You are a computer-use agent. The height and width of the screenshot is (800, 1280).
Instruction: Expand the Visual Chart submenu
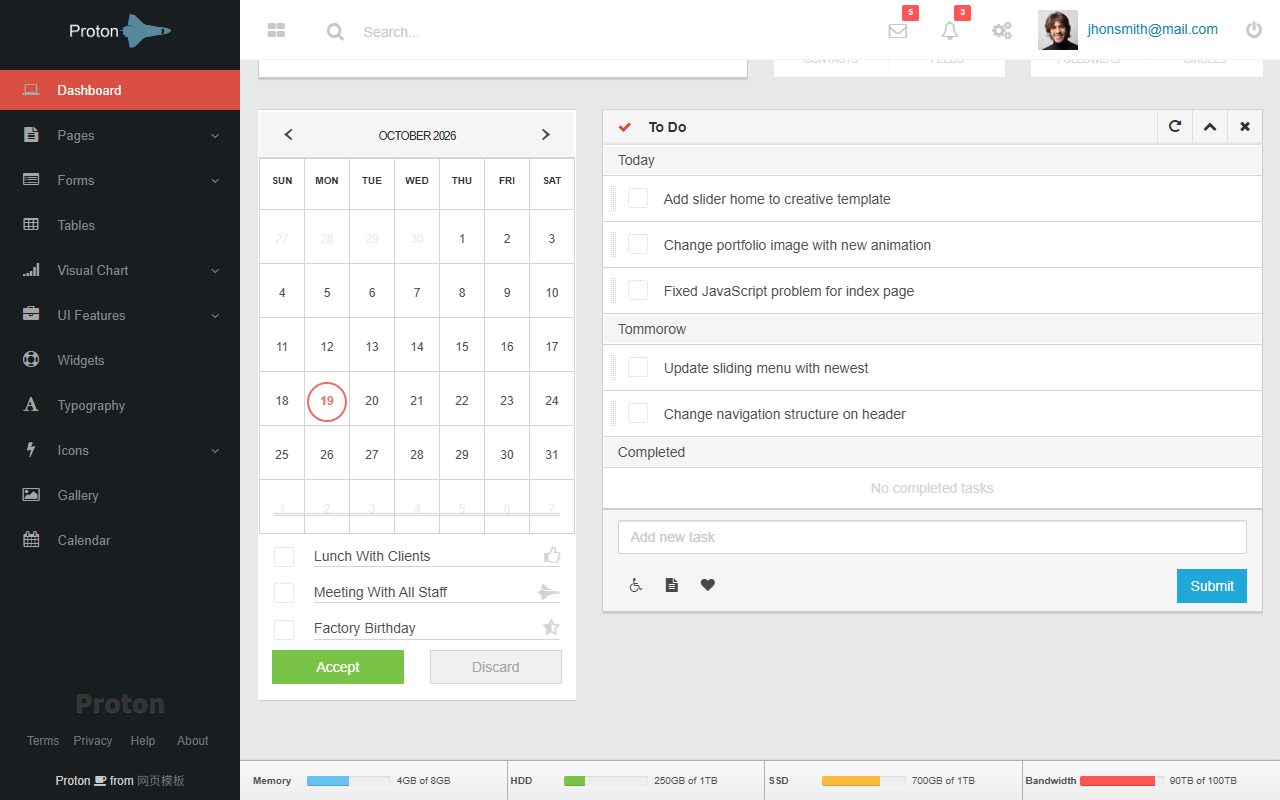120,270
